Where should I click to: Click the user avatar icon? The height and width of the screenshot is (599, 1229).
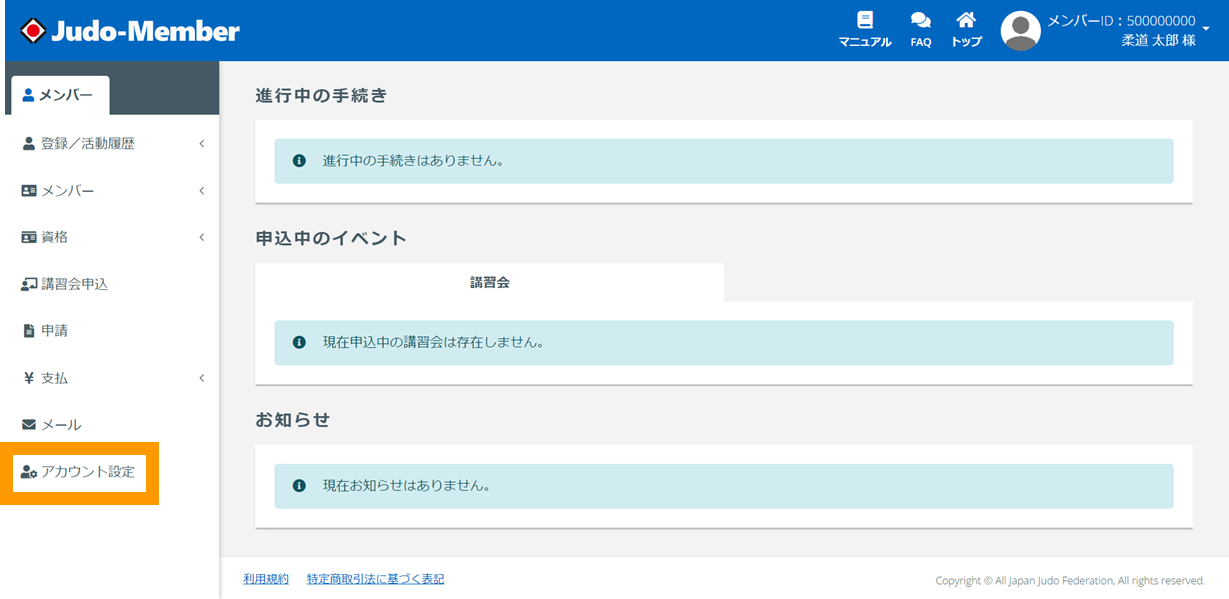tap(1021, 31)
